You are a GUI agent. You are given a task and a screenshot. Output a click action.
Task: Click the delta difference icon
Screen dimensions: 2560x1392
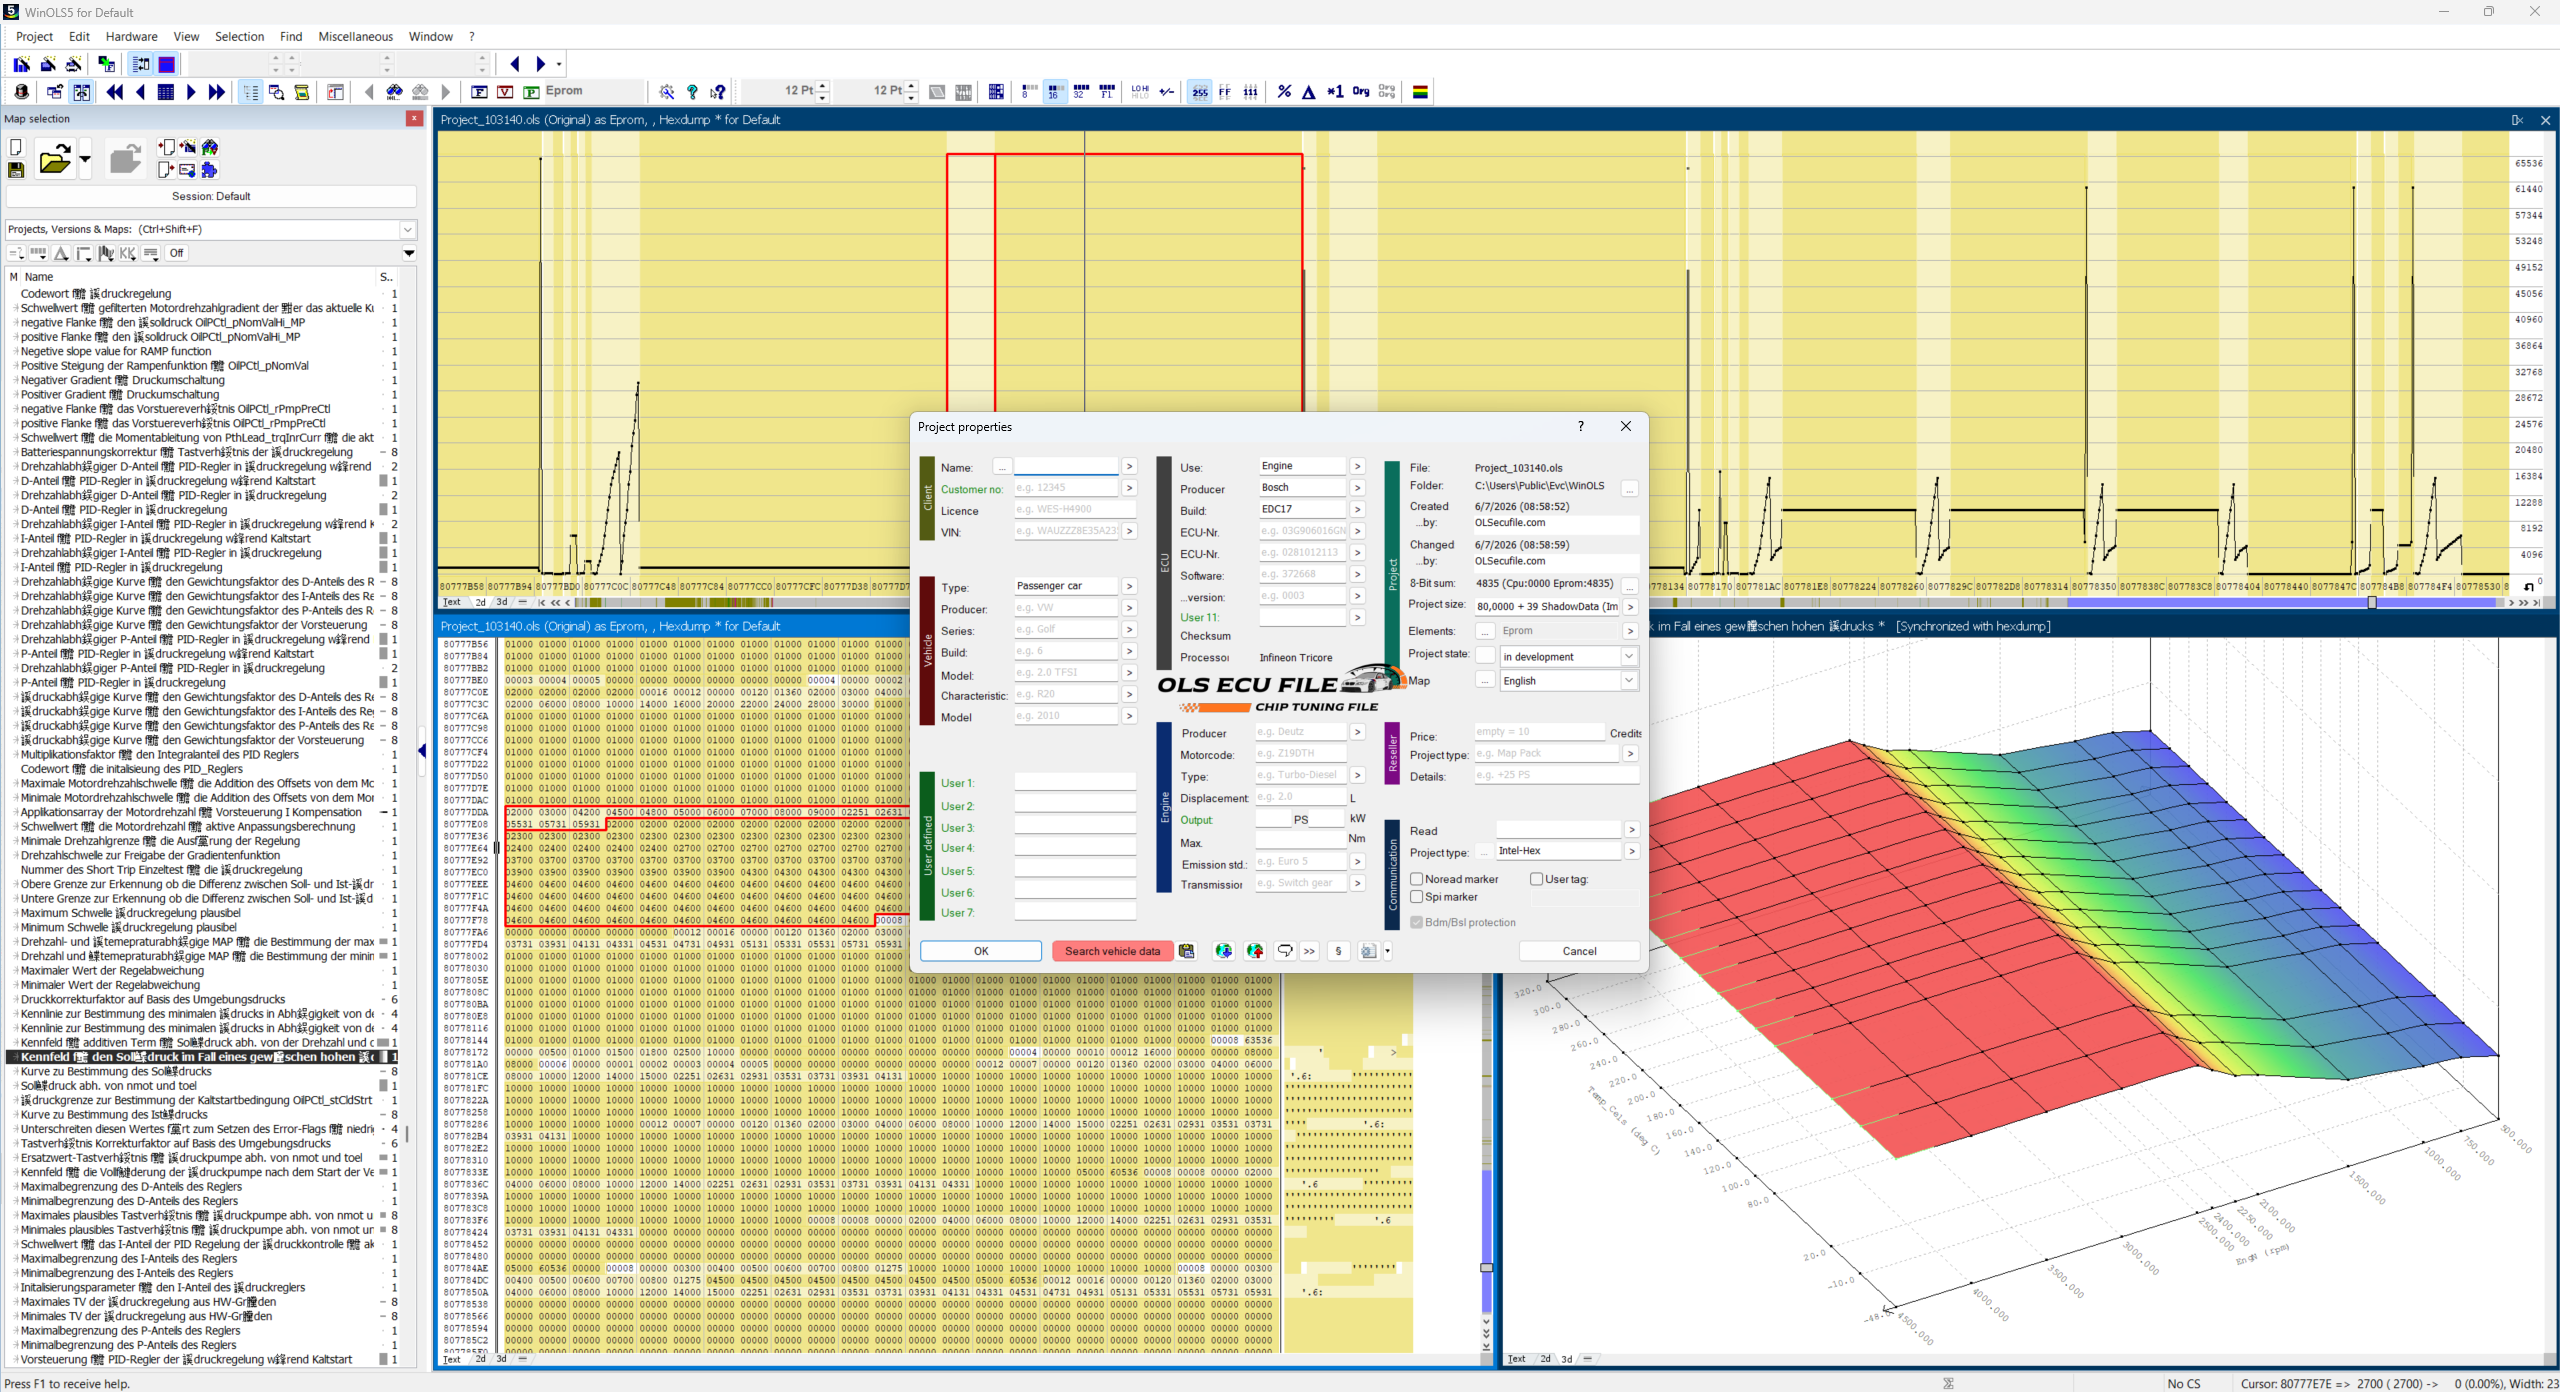tap(1309, 92)
